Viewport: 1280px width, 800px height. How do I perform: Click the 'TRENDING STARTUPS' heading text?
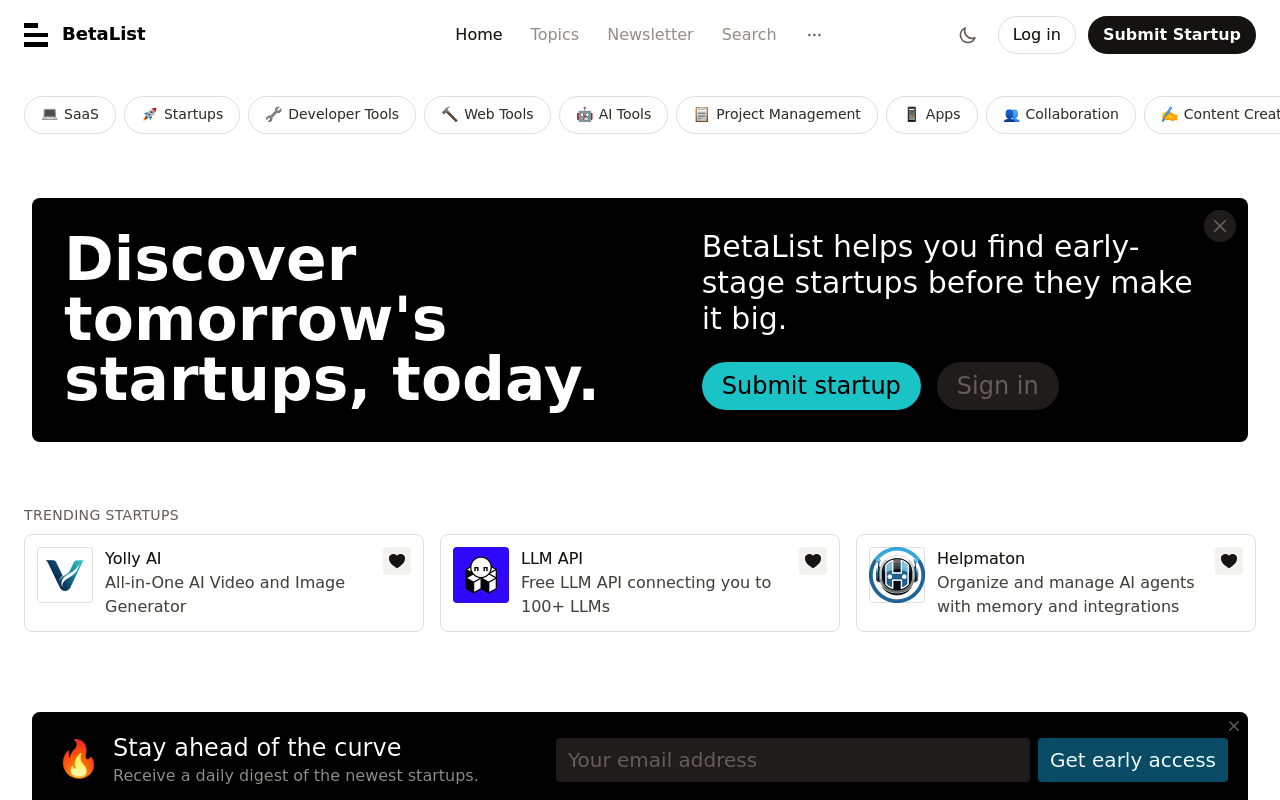[x=101, y=515]
